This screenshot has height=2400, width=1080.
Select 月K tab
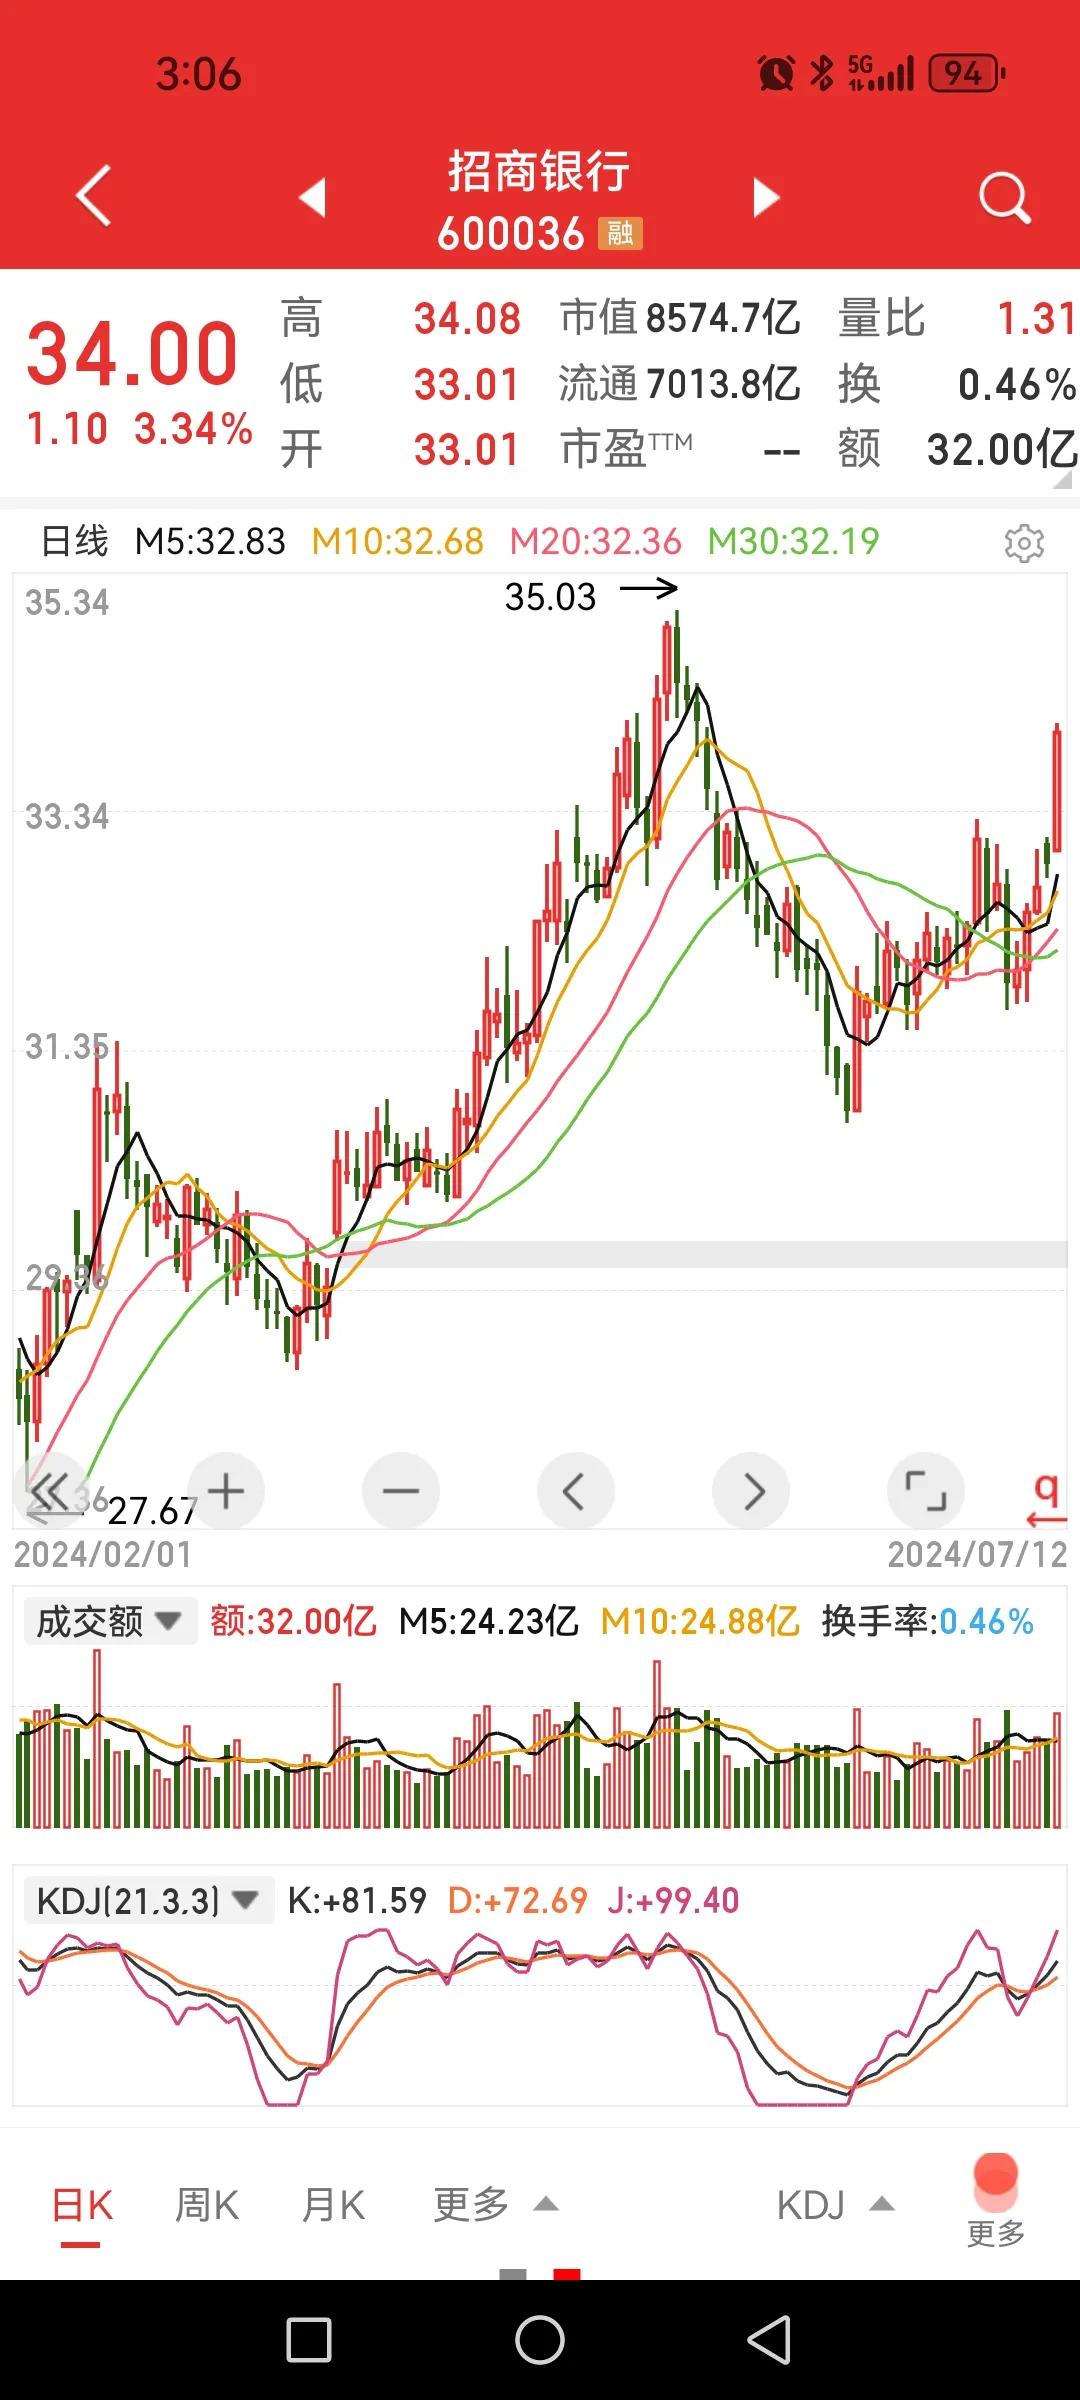(x=333, y=2205)
